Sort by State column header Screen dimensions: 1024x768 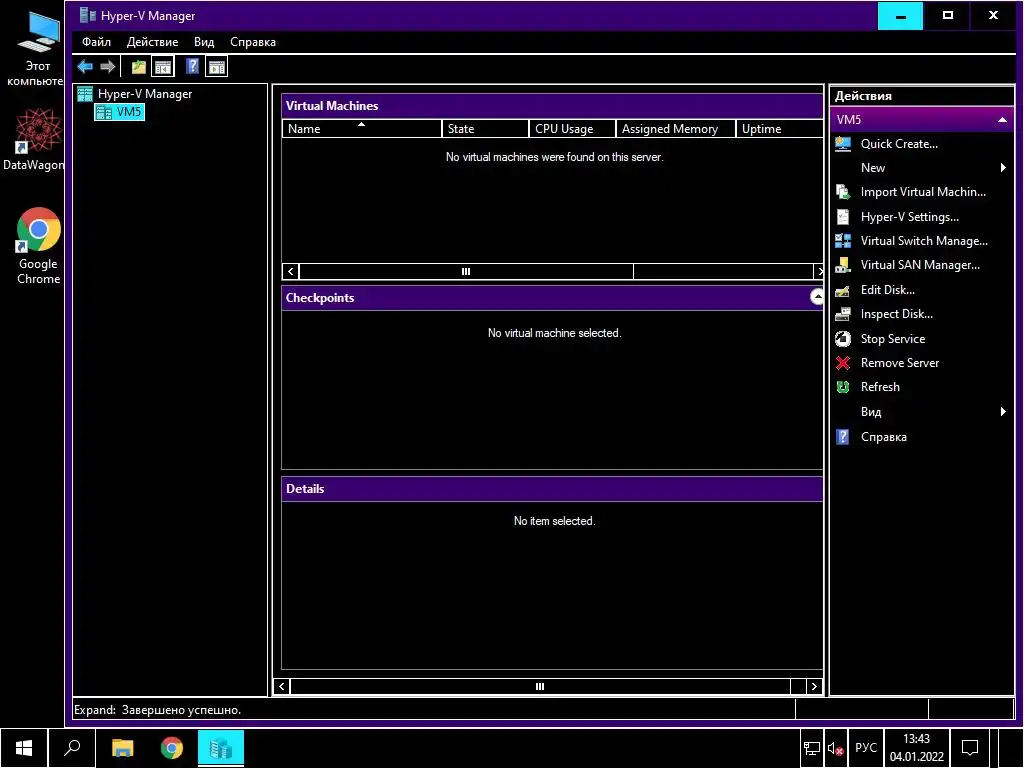485,129
